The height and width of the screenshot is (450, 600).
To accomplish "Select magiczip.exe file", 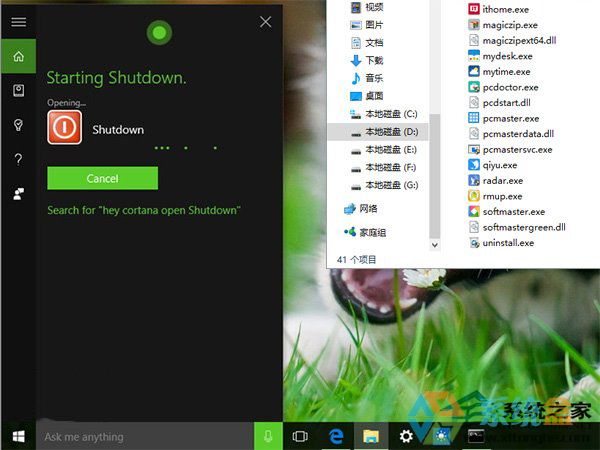I will click(503, 25).
